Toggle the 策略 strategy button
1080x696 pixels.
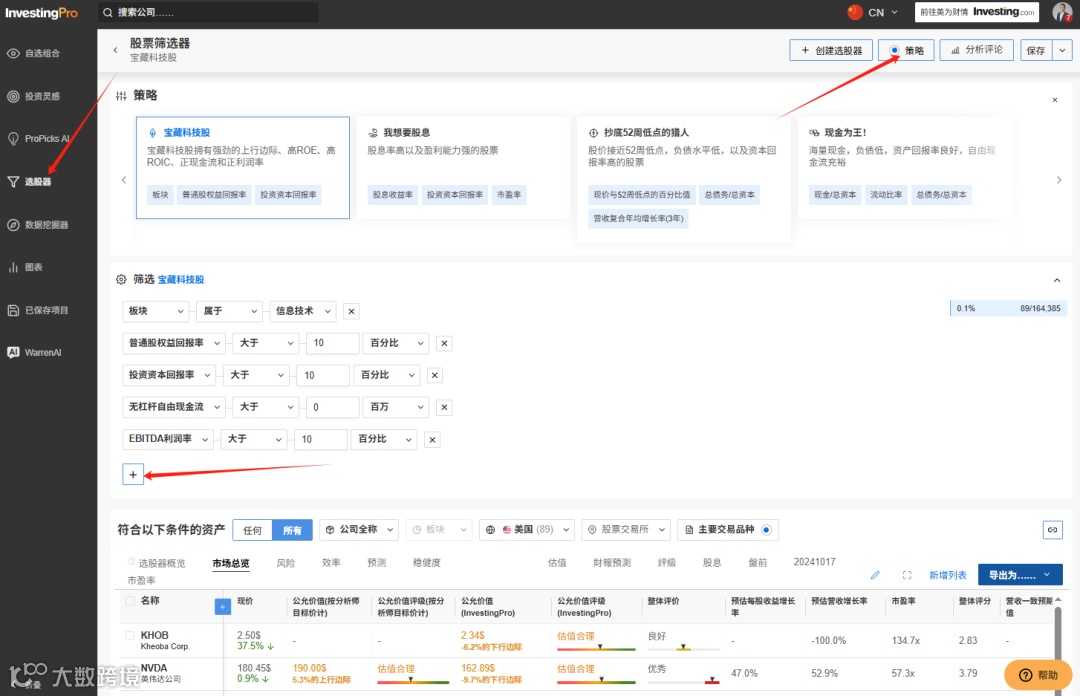click(906, 50)
